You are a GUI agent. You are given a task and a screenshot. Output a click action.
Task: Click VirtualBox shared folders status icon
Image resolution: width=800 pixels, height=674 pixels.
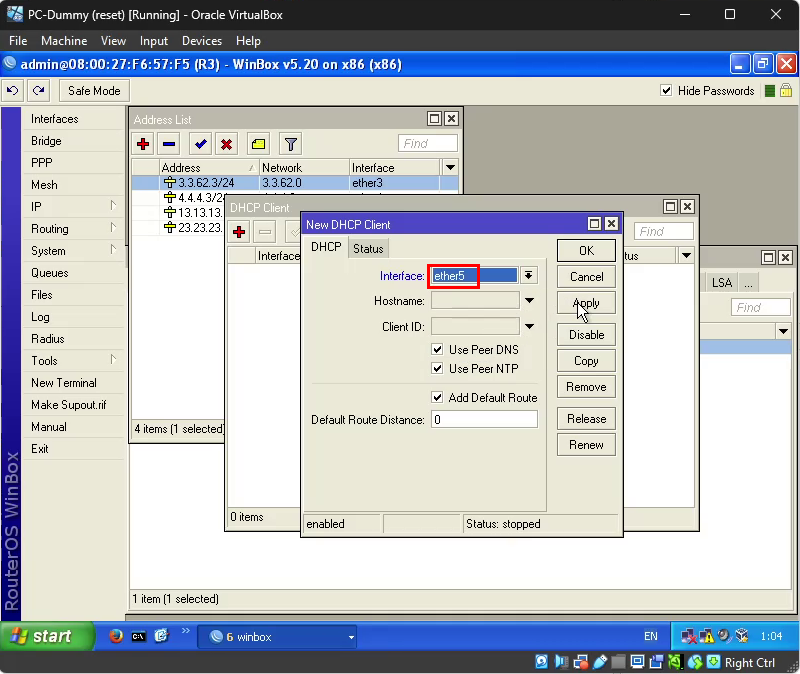click(x=618, y=662)
